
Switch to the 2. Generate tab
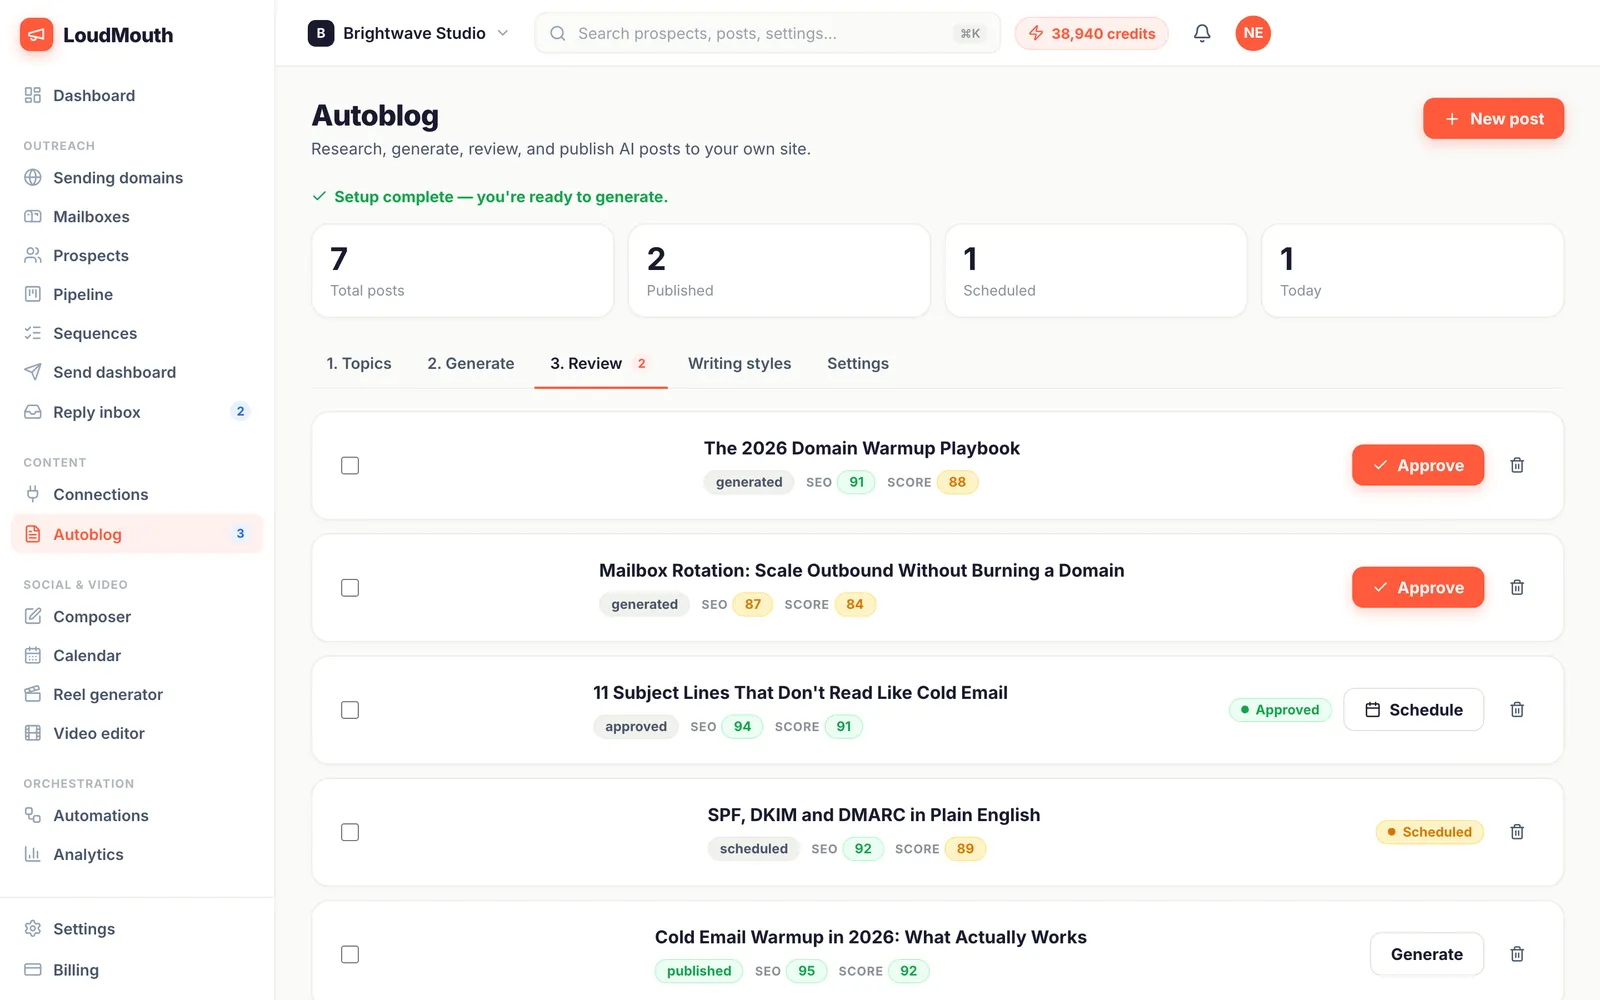pos(471,363)
